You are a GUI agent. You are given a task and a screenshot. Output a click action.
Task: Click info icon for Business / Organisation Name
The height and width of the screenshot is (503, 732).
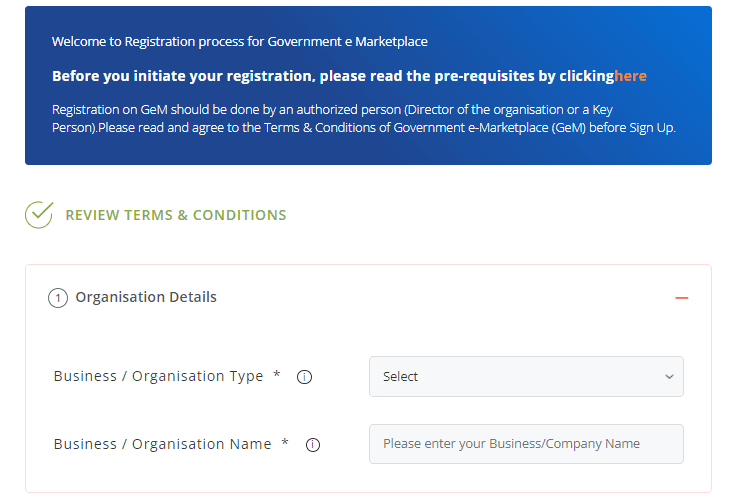coord(313,445)
